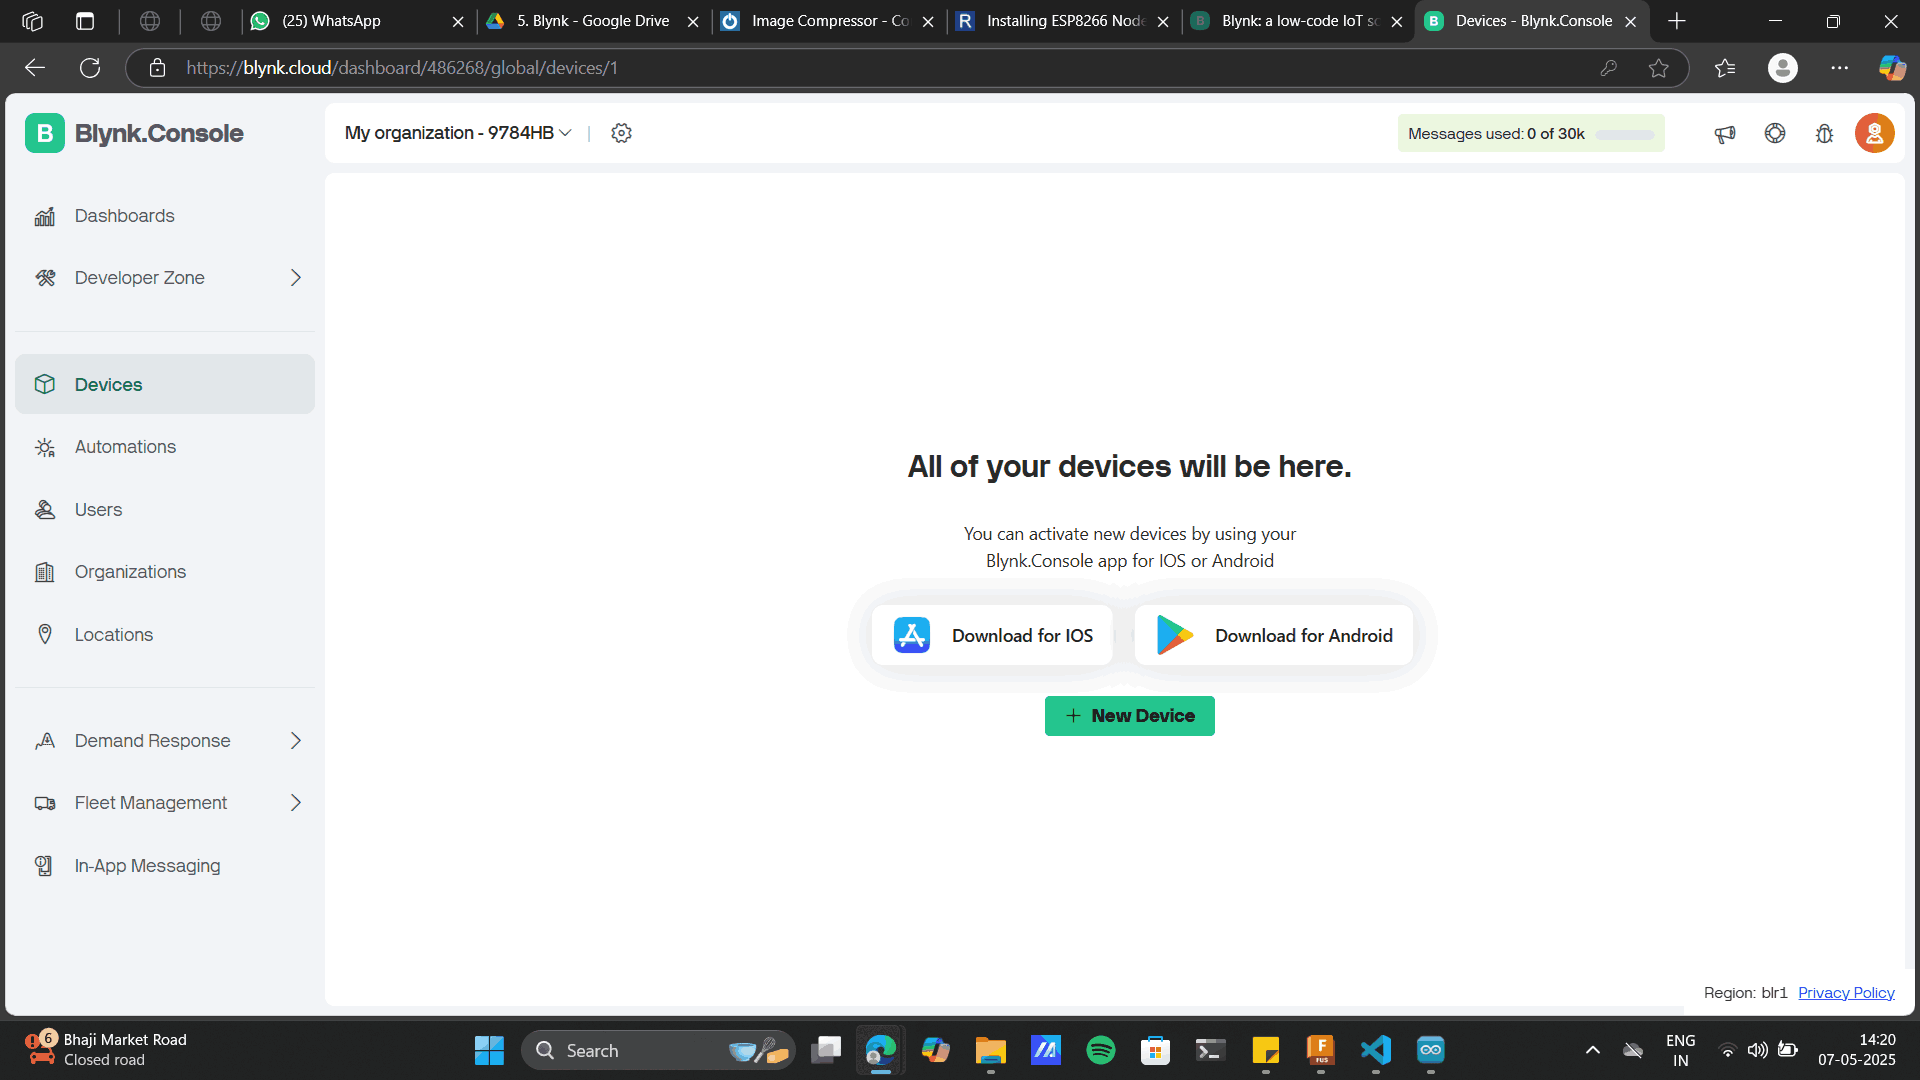Click the Blynk.Console logo

[134, 133]
